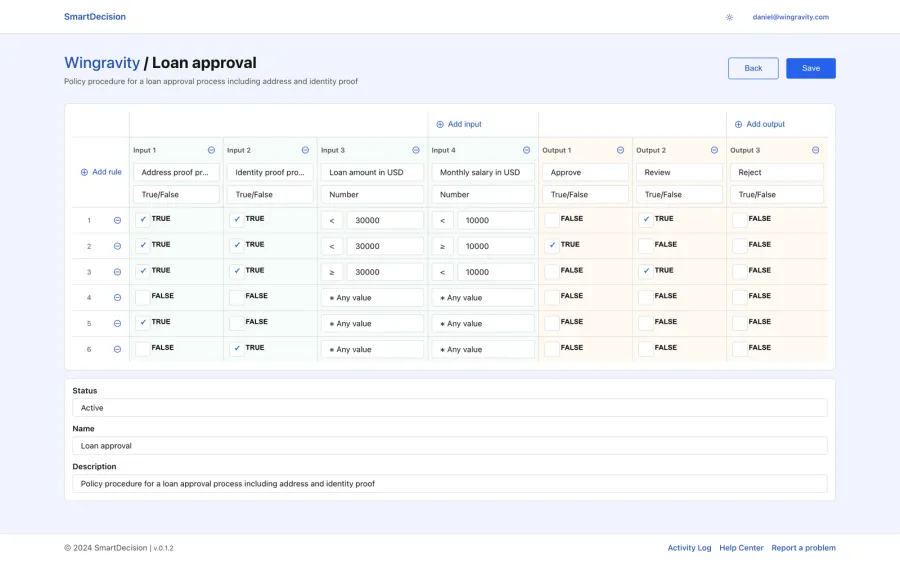Viewport: 900px width, 562px height.
Task: Click the Add input plus button
Action: coord(459,124)
